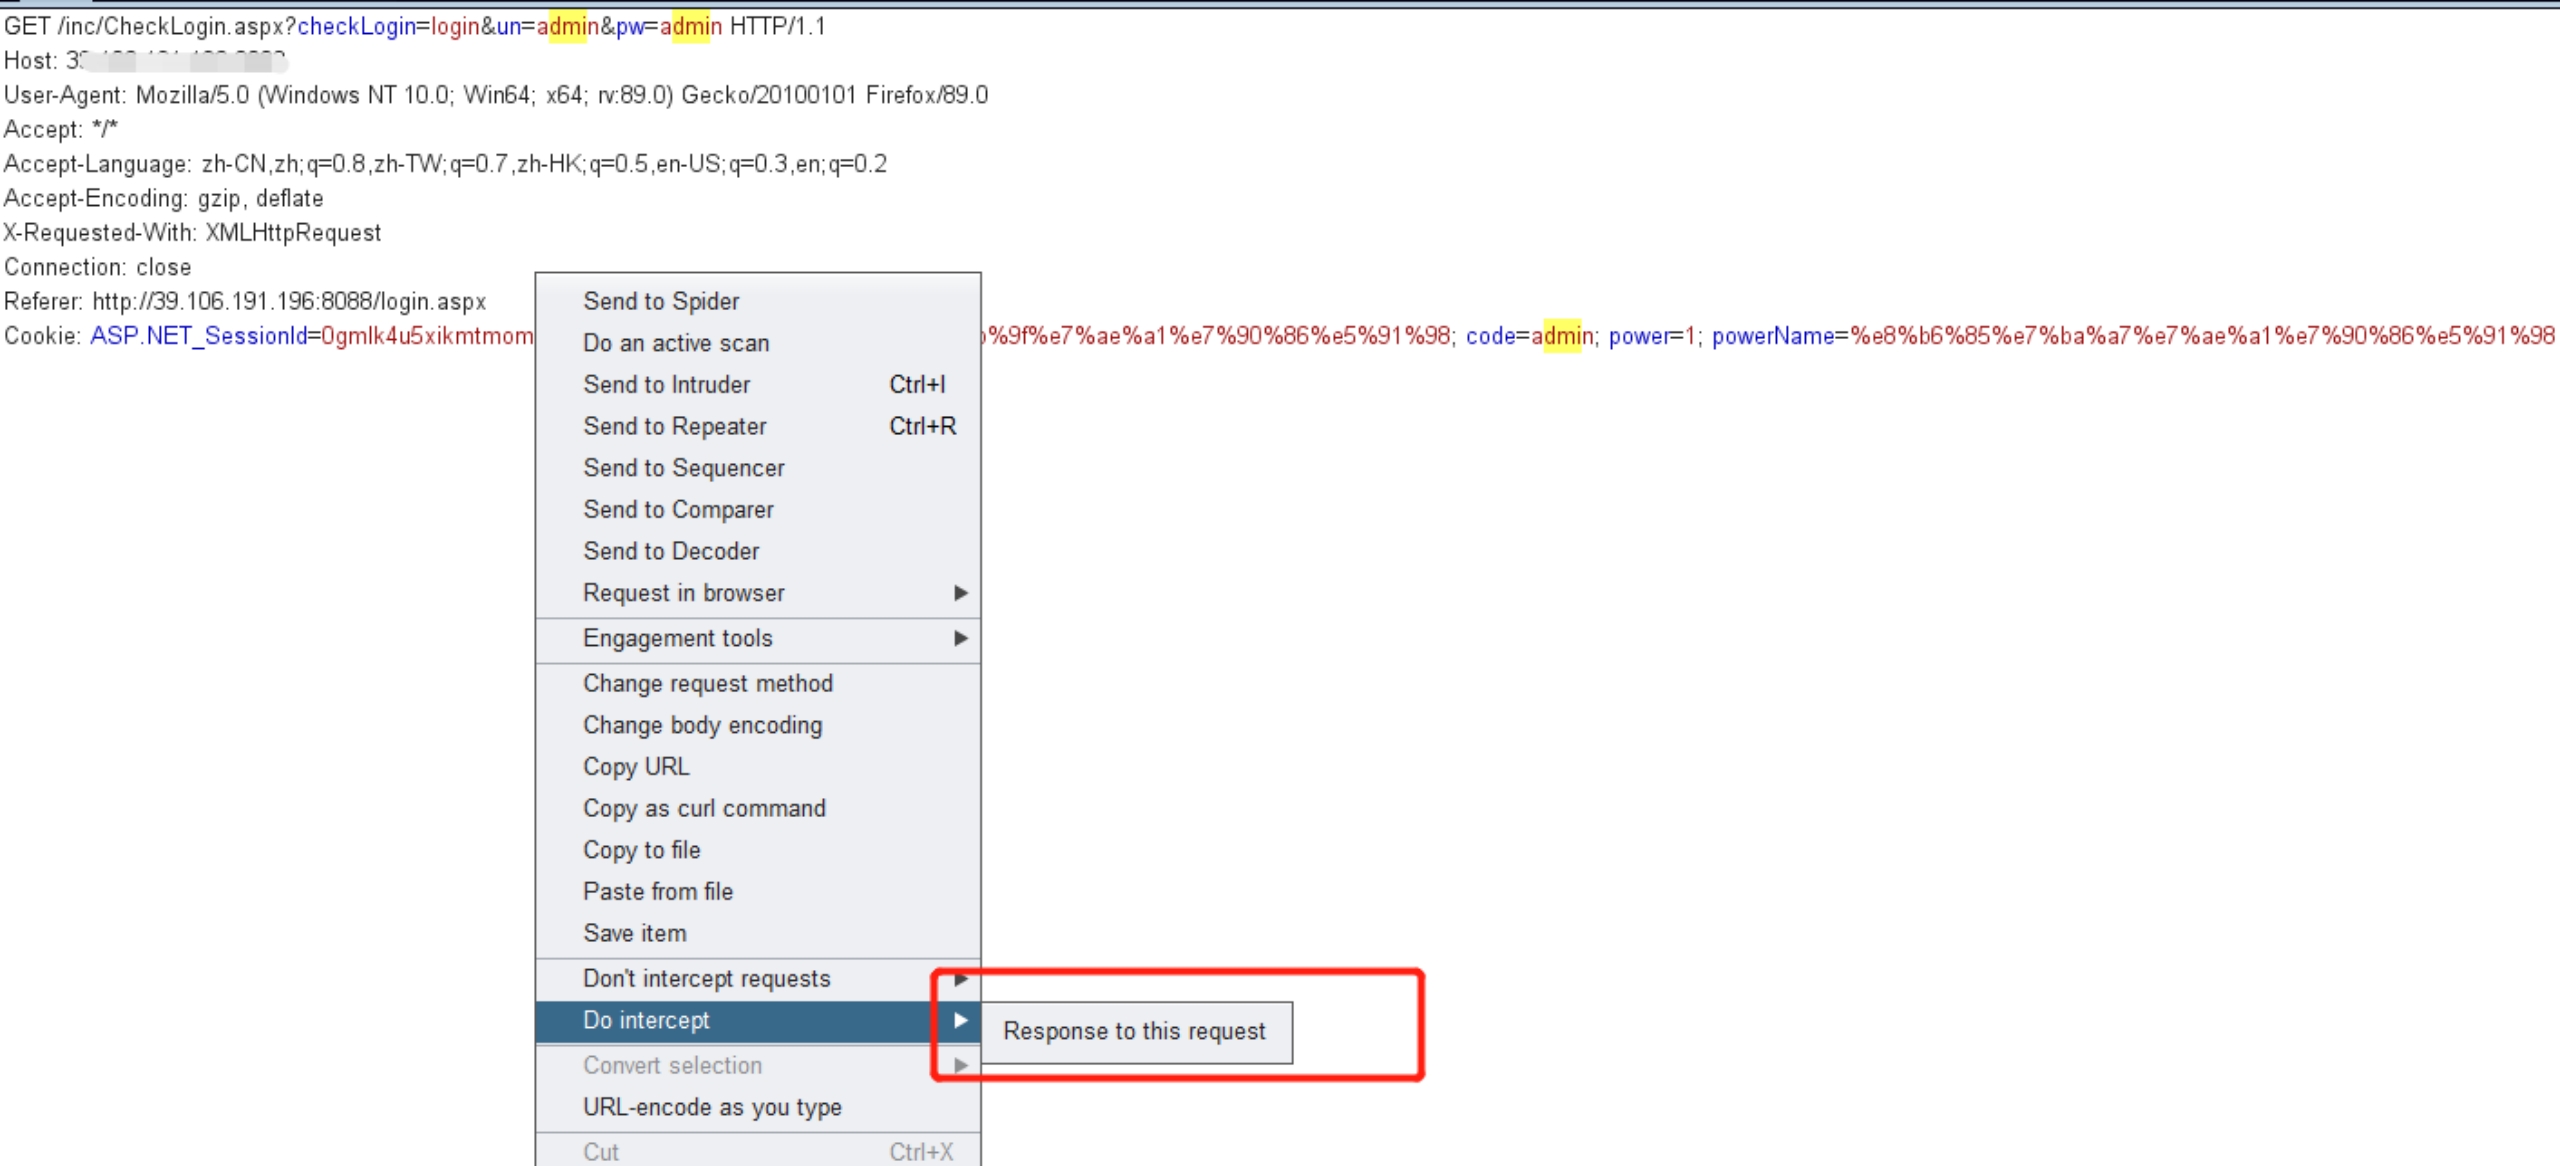The width and height of the screenshot is (2560, 1166).
Task: Select Copy to file
Action: [x=641, y=850]
